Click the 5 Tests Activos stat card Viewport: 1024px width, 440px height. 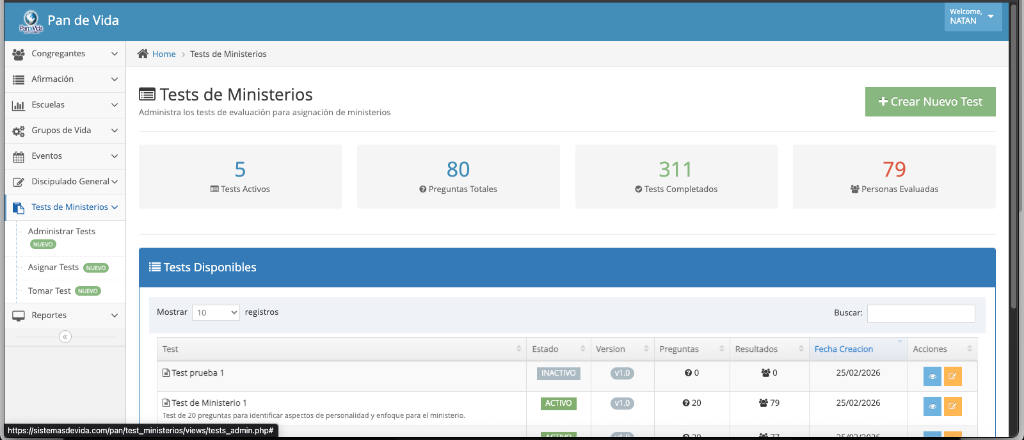[240, 177]
